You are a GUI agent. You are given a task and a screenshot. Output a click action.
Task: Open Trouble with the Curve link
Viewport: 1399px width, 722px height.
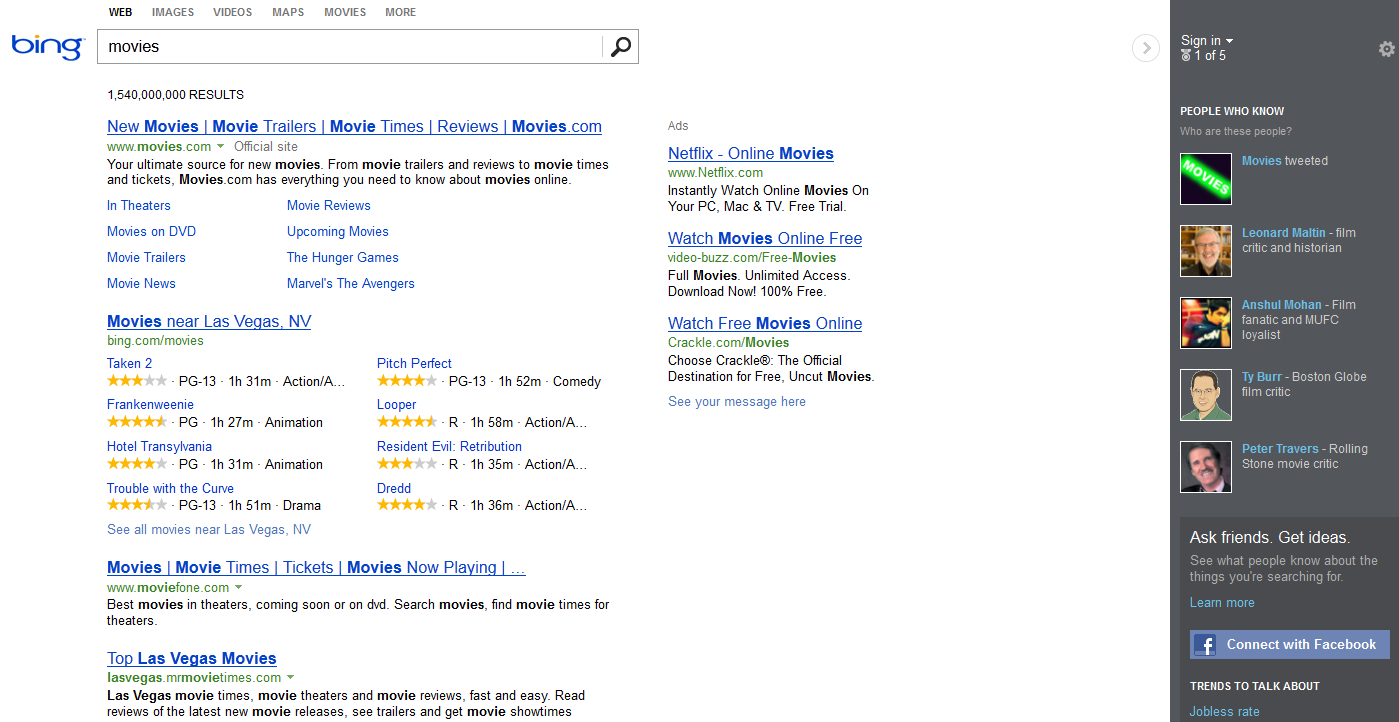tap(170, 489)
